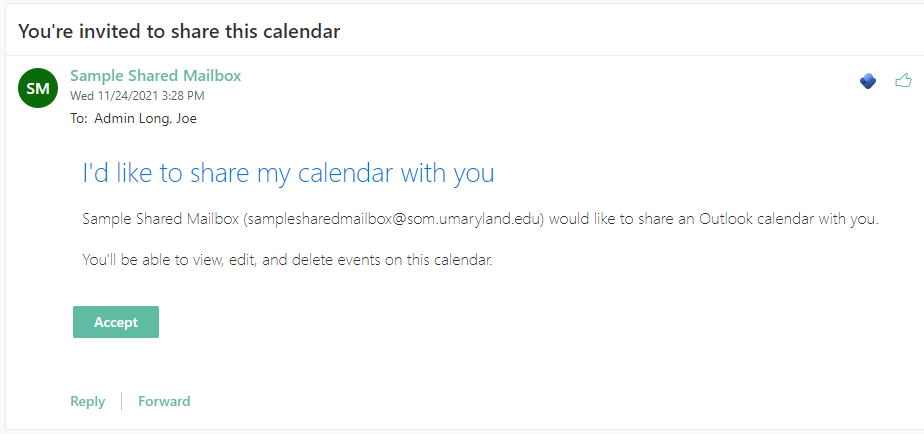924x434 pixels.
Task: Click the green SM sender avatar
Action: (x=38, y=88)
